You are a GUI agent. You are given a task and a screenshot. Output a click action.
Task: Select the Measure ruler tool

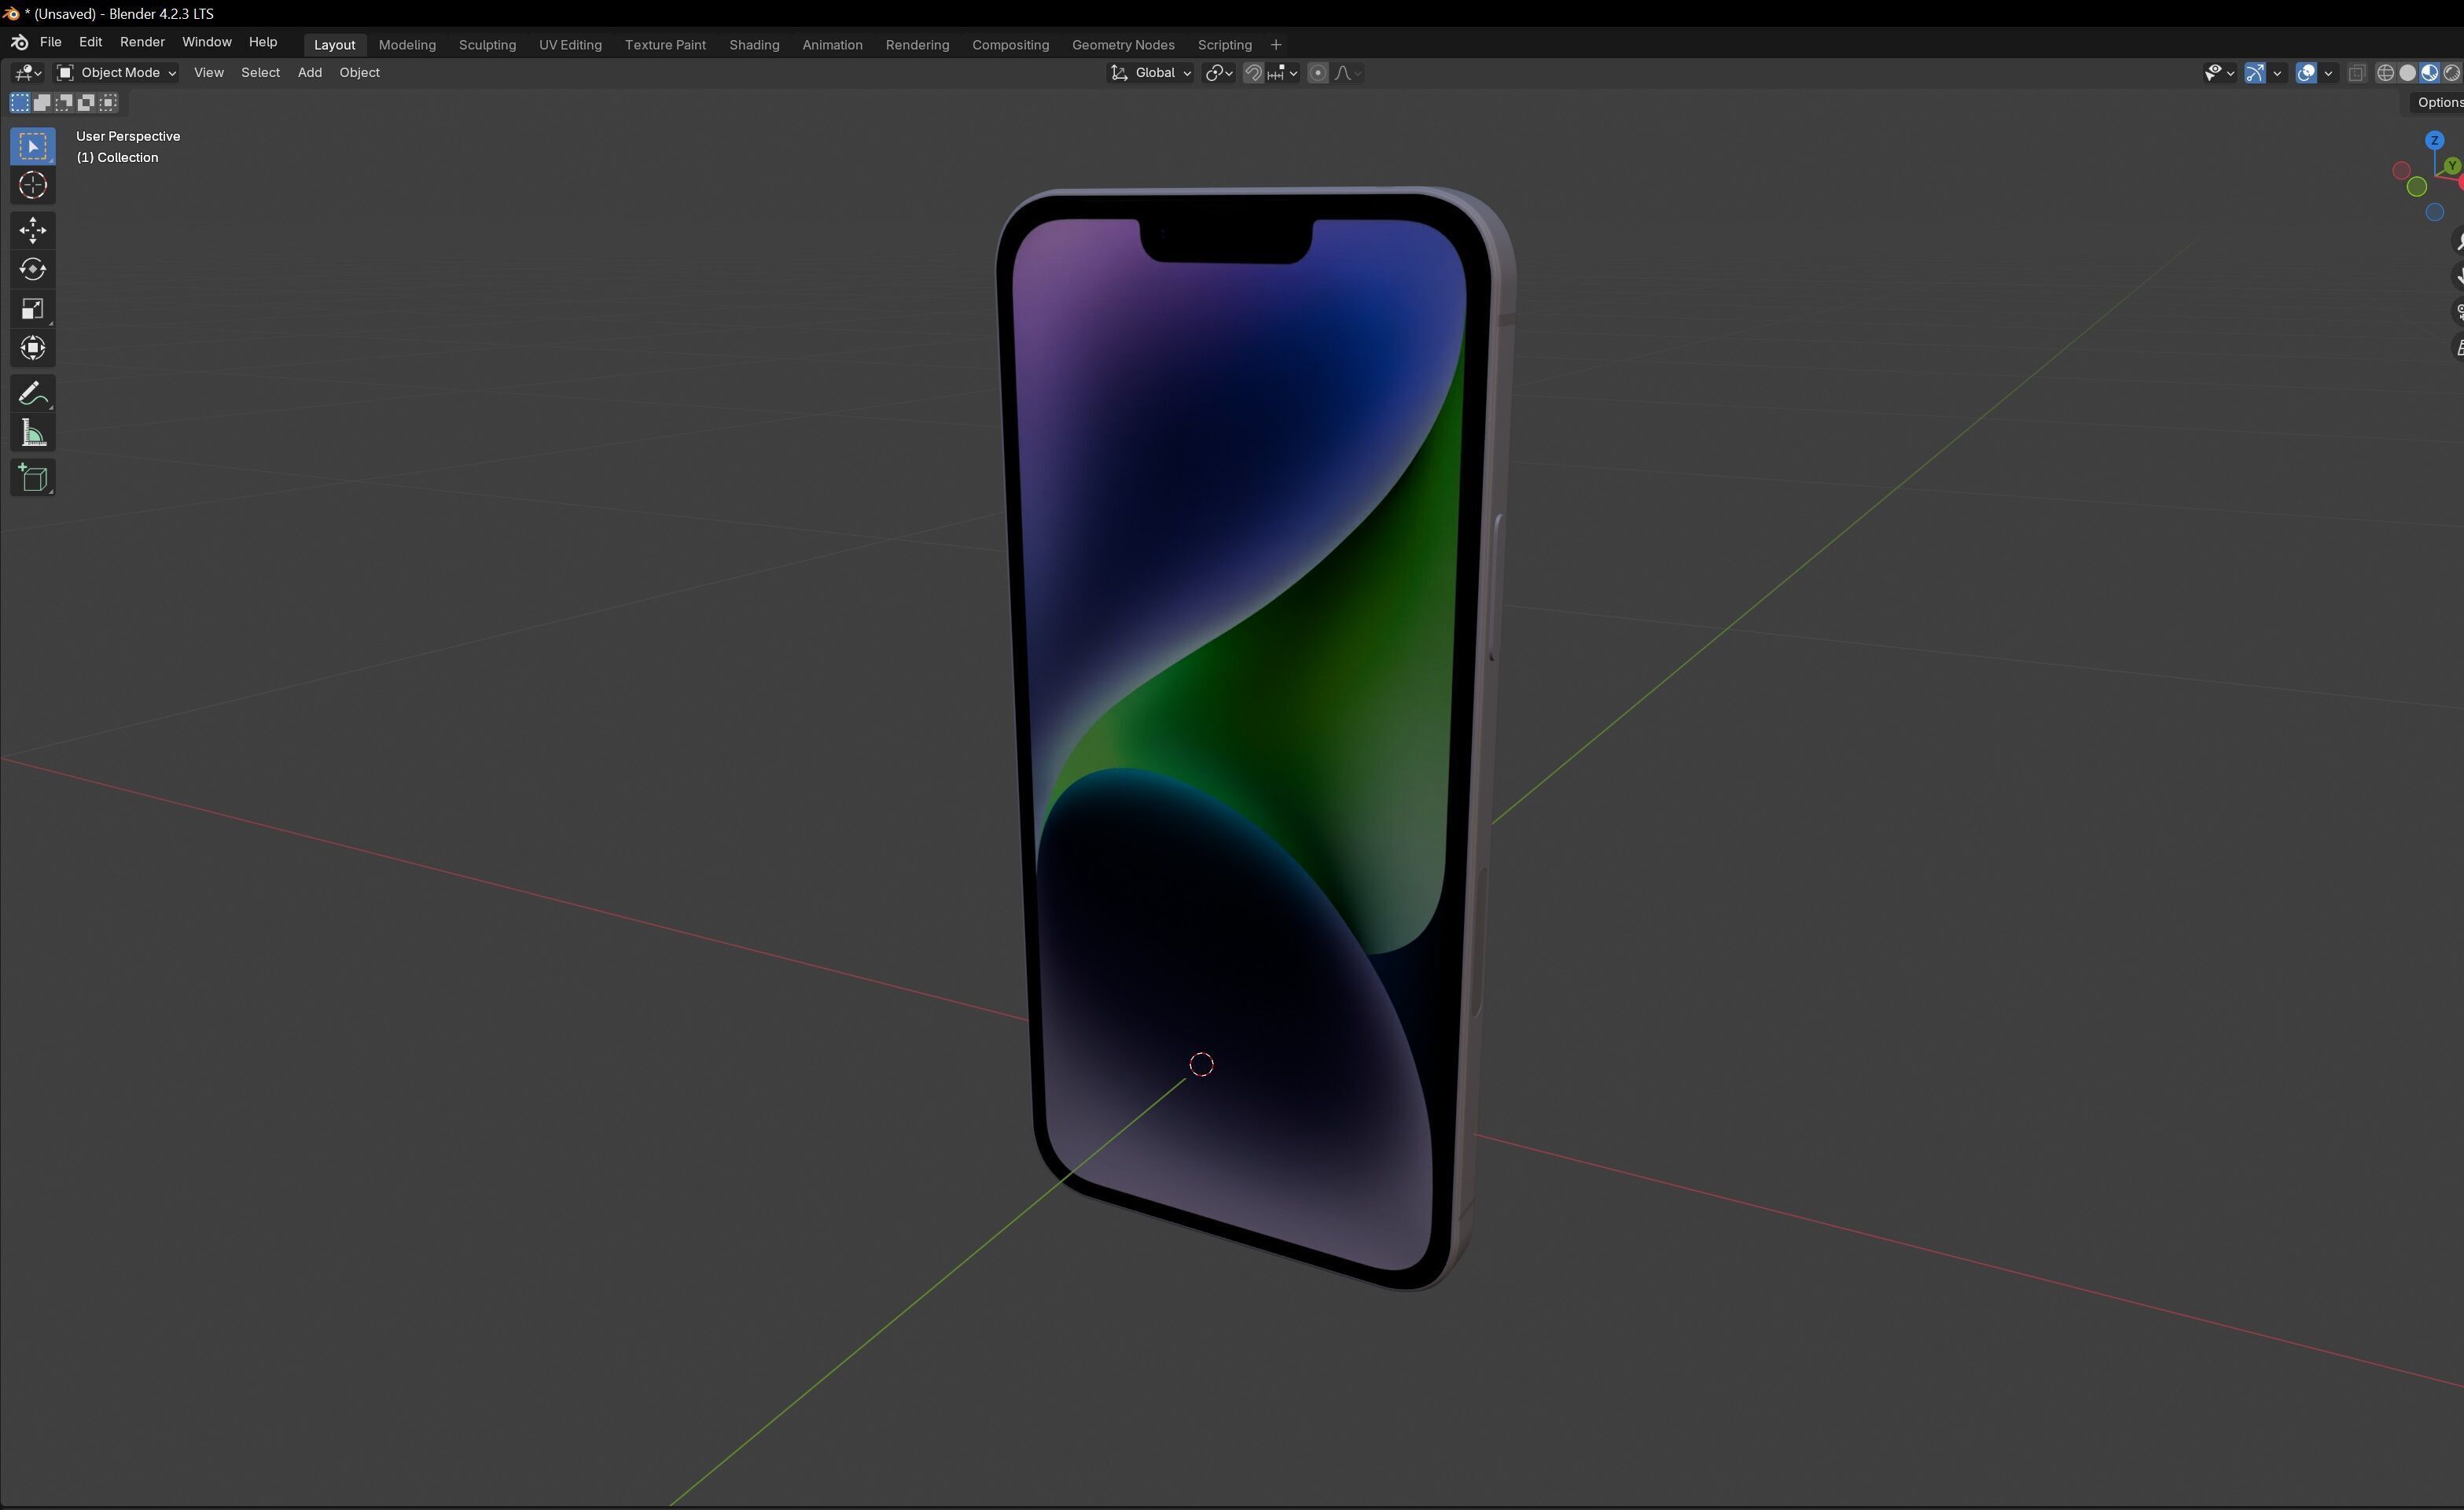[x=33, y=433]
